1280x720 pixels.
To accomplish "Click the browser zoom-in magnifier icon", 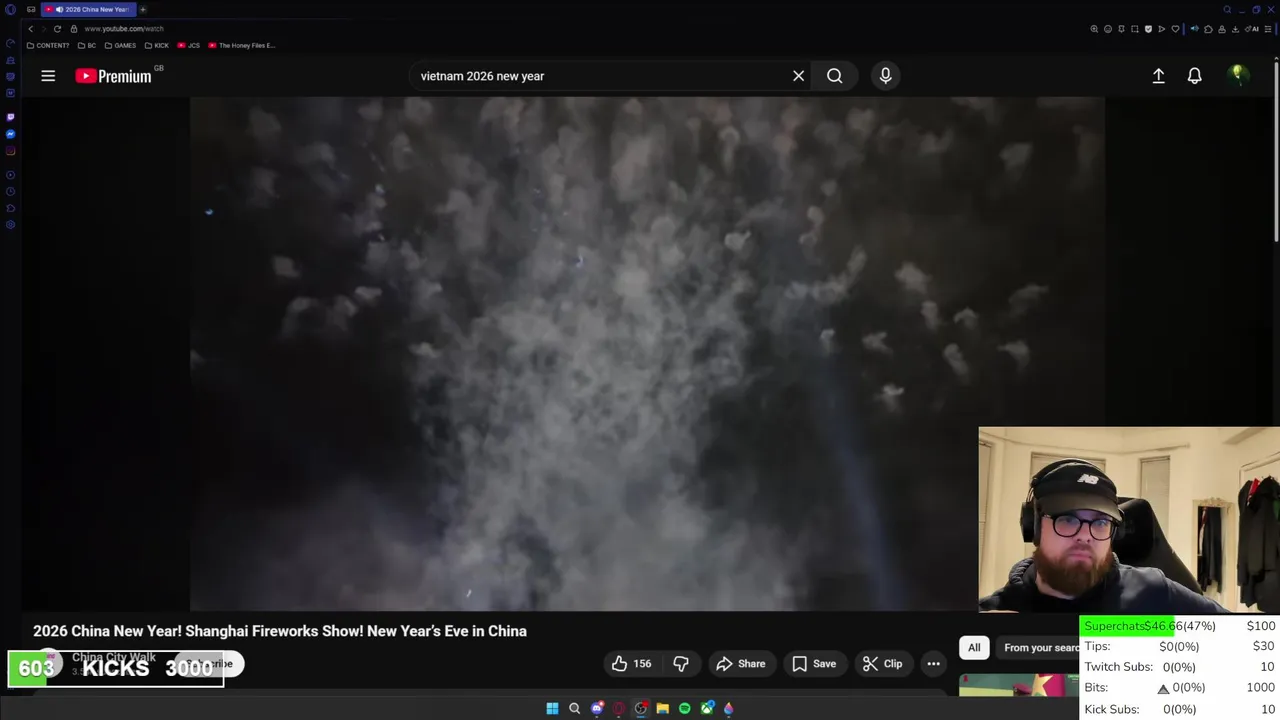I will (1094, 29).
